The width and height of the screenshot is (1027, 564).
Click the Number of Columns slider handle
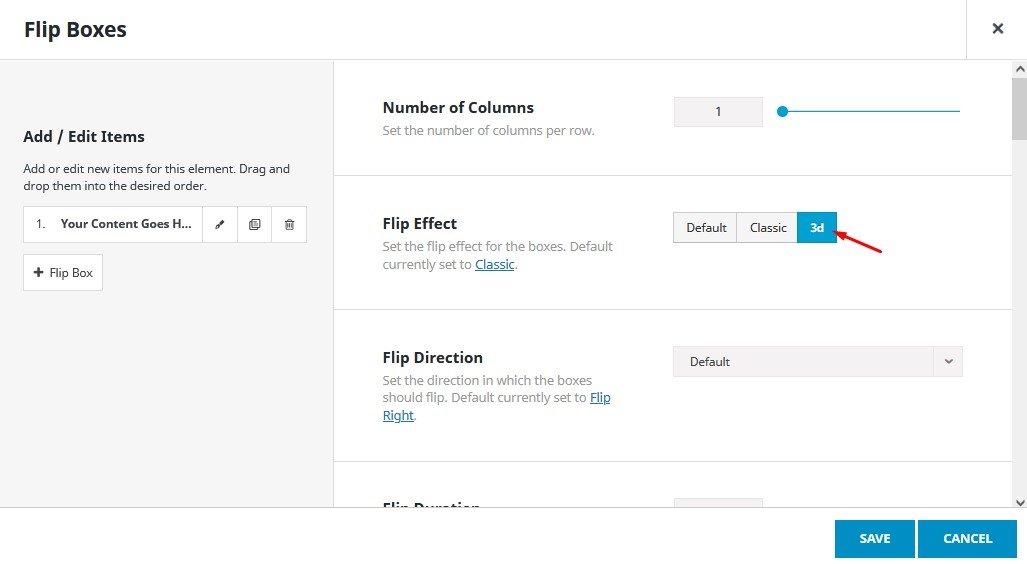coord(783,111)
